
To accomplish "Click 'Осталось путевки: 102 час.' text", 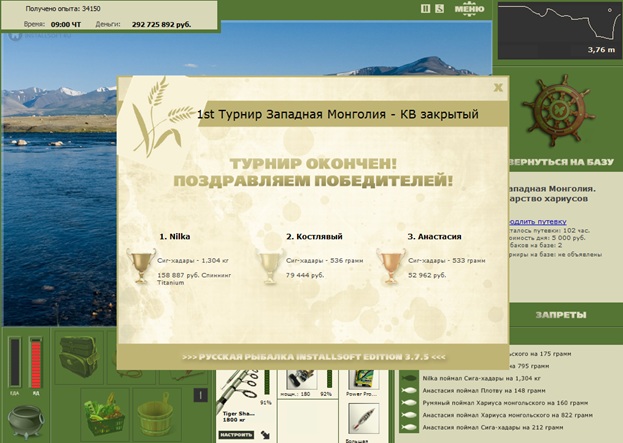I will pos(549,230).
